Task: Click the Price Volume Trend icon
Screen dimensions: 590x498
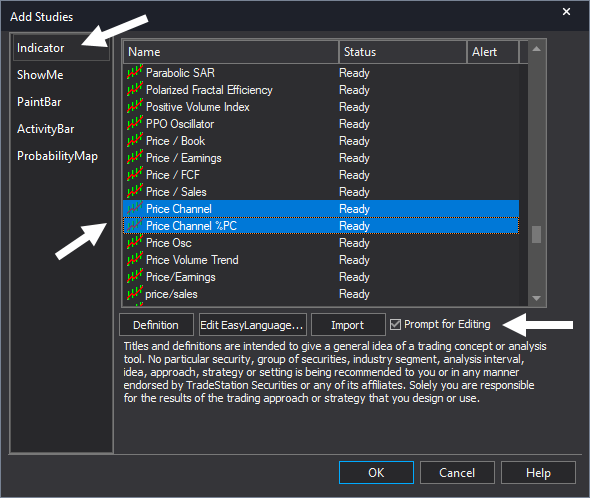Action: [135, 259]
